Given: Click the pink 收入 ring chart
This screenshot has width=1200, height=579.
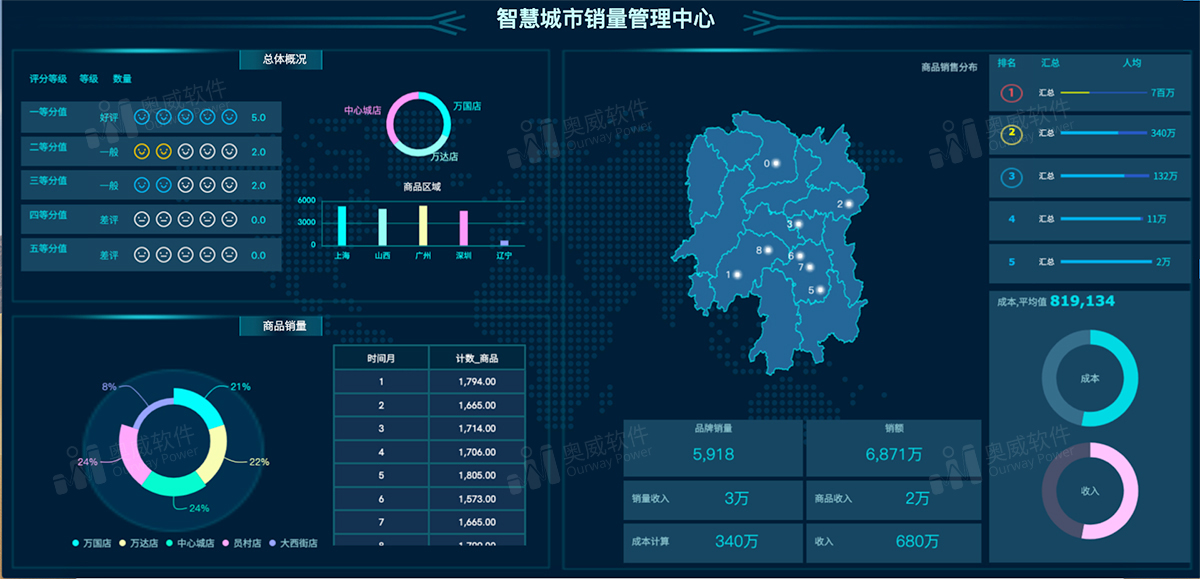Looking at the screenshot, I should tap(1090, 491).
